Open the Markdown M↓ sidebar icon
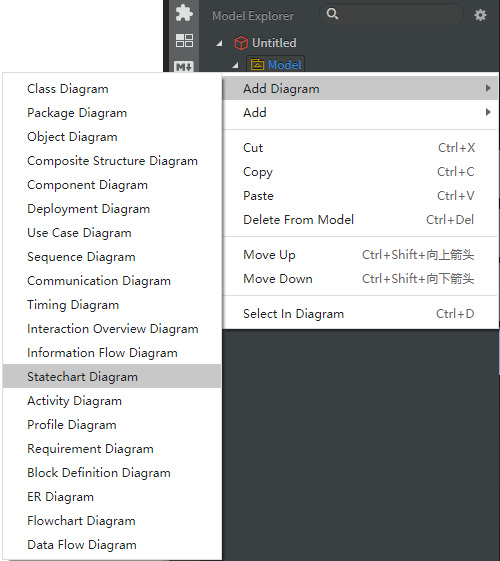The width and height of the screenshot is (500, 561). click(x=184, y=67)
